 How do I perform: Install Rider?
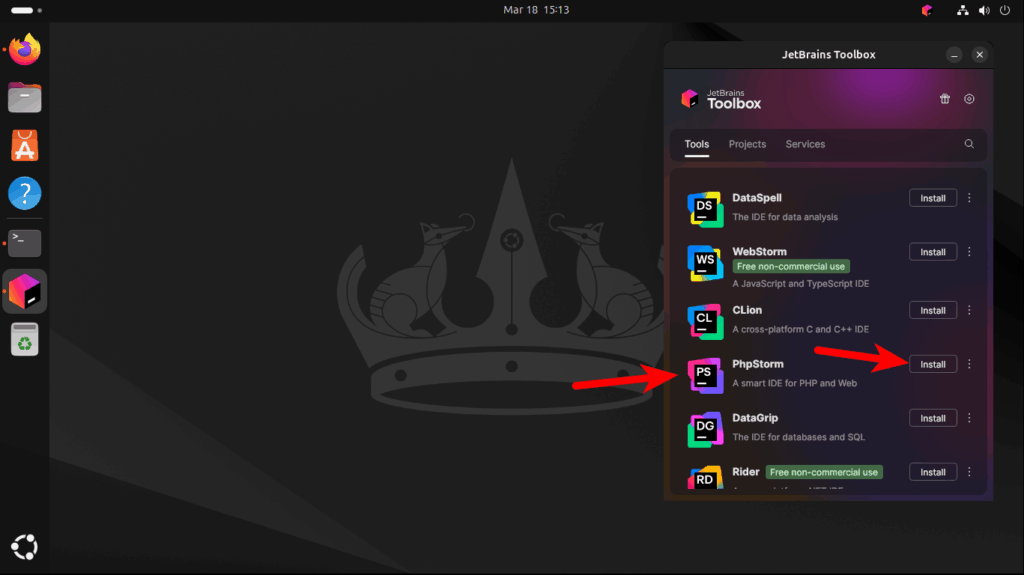[933, 472]
